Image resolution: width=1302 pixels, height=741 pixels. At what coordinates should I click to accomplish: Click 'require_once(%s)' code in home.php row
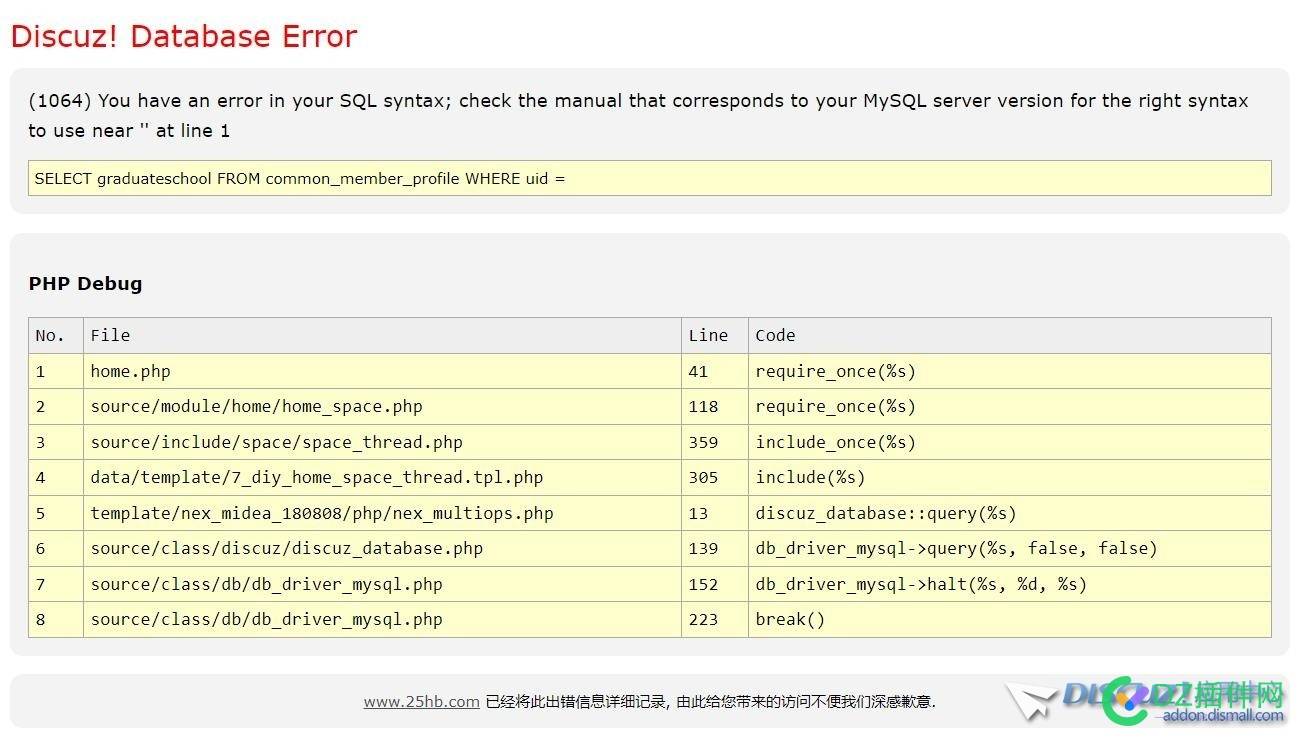click(x=1010, y=371)
